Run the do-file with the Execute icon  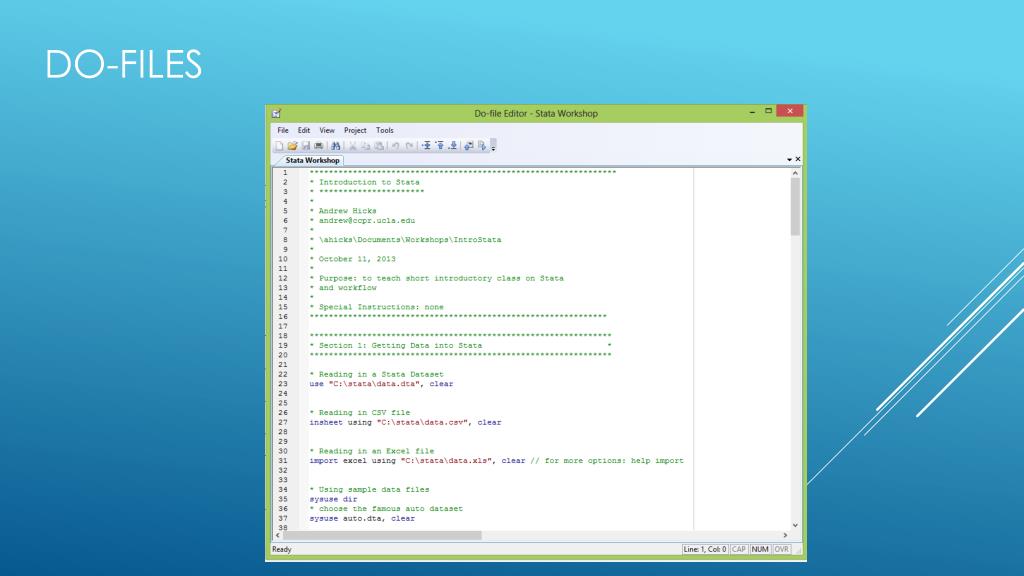[482, 146]
